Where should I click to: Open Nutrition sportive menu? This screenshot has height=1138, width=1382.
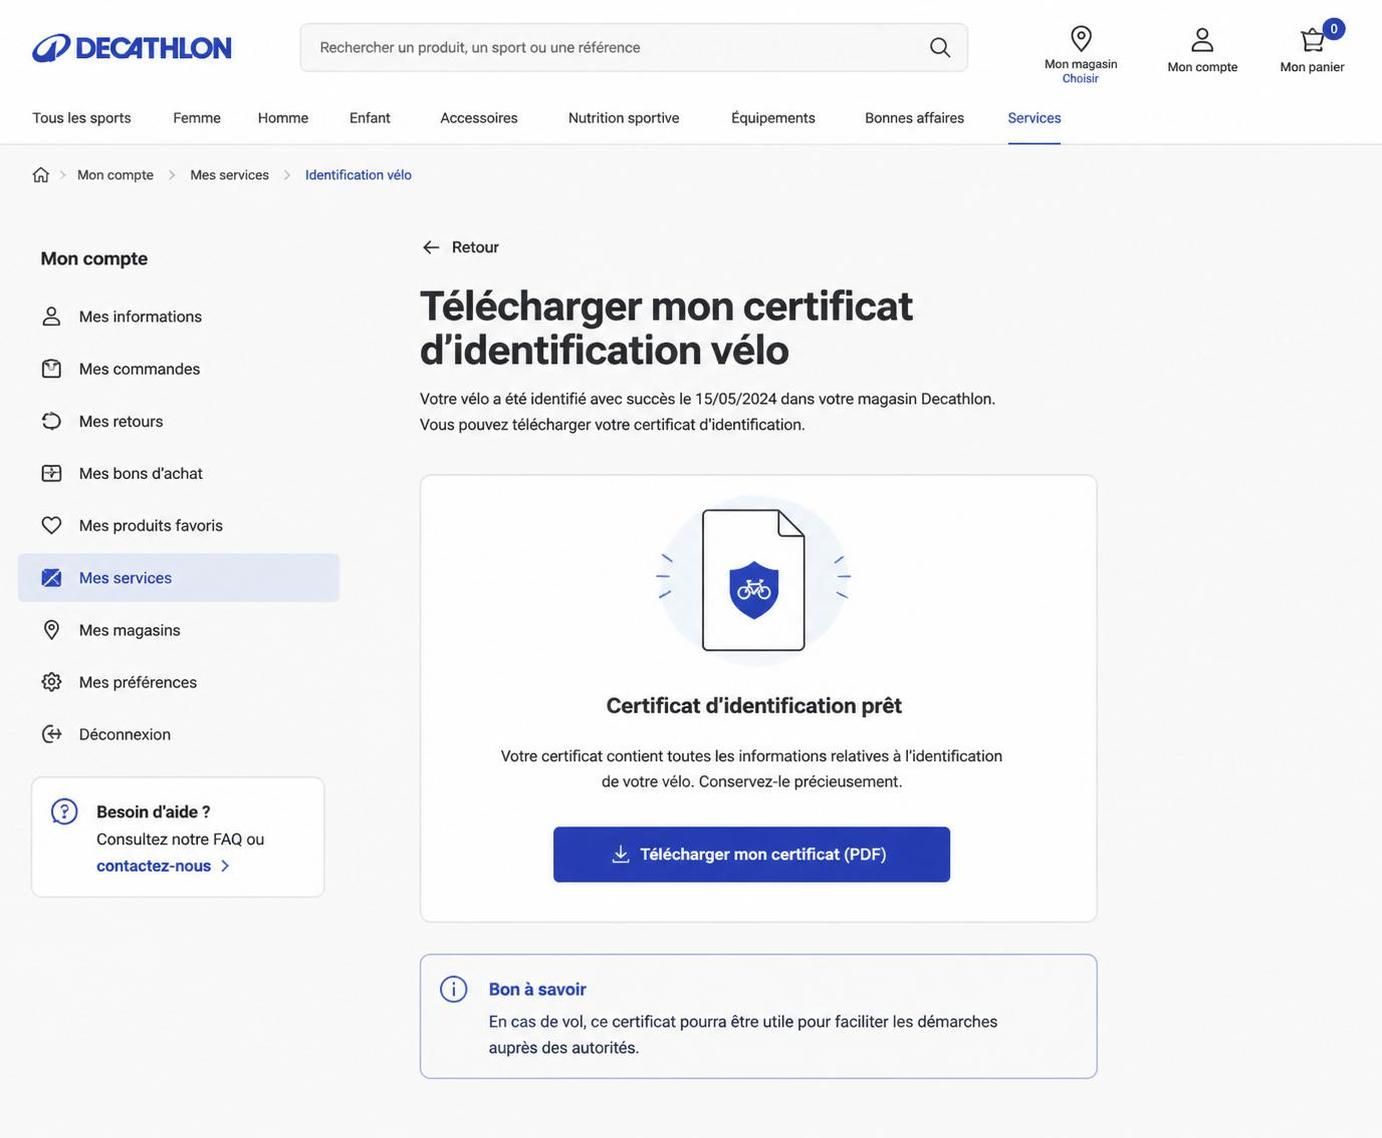[624, 118]
